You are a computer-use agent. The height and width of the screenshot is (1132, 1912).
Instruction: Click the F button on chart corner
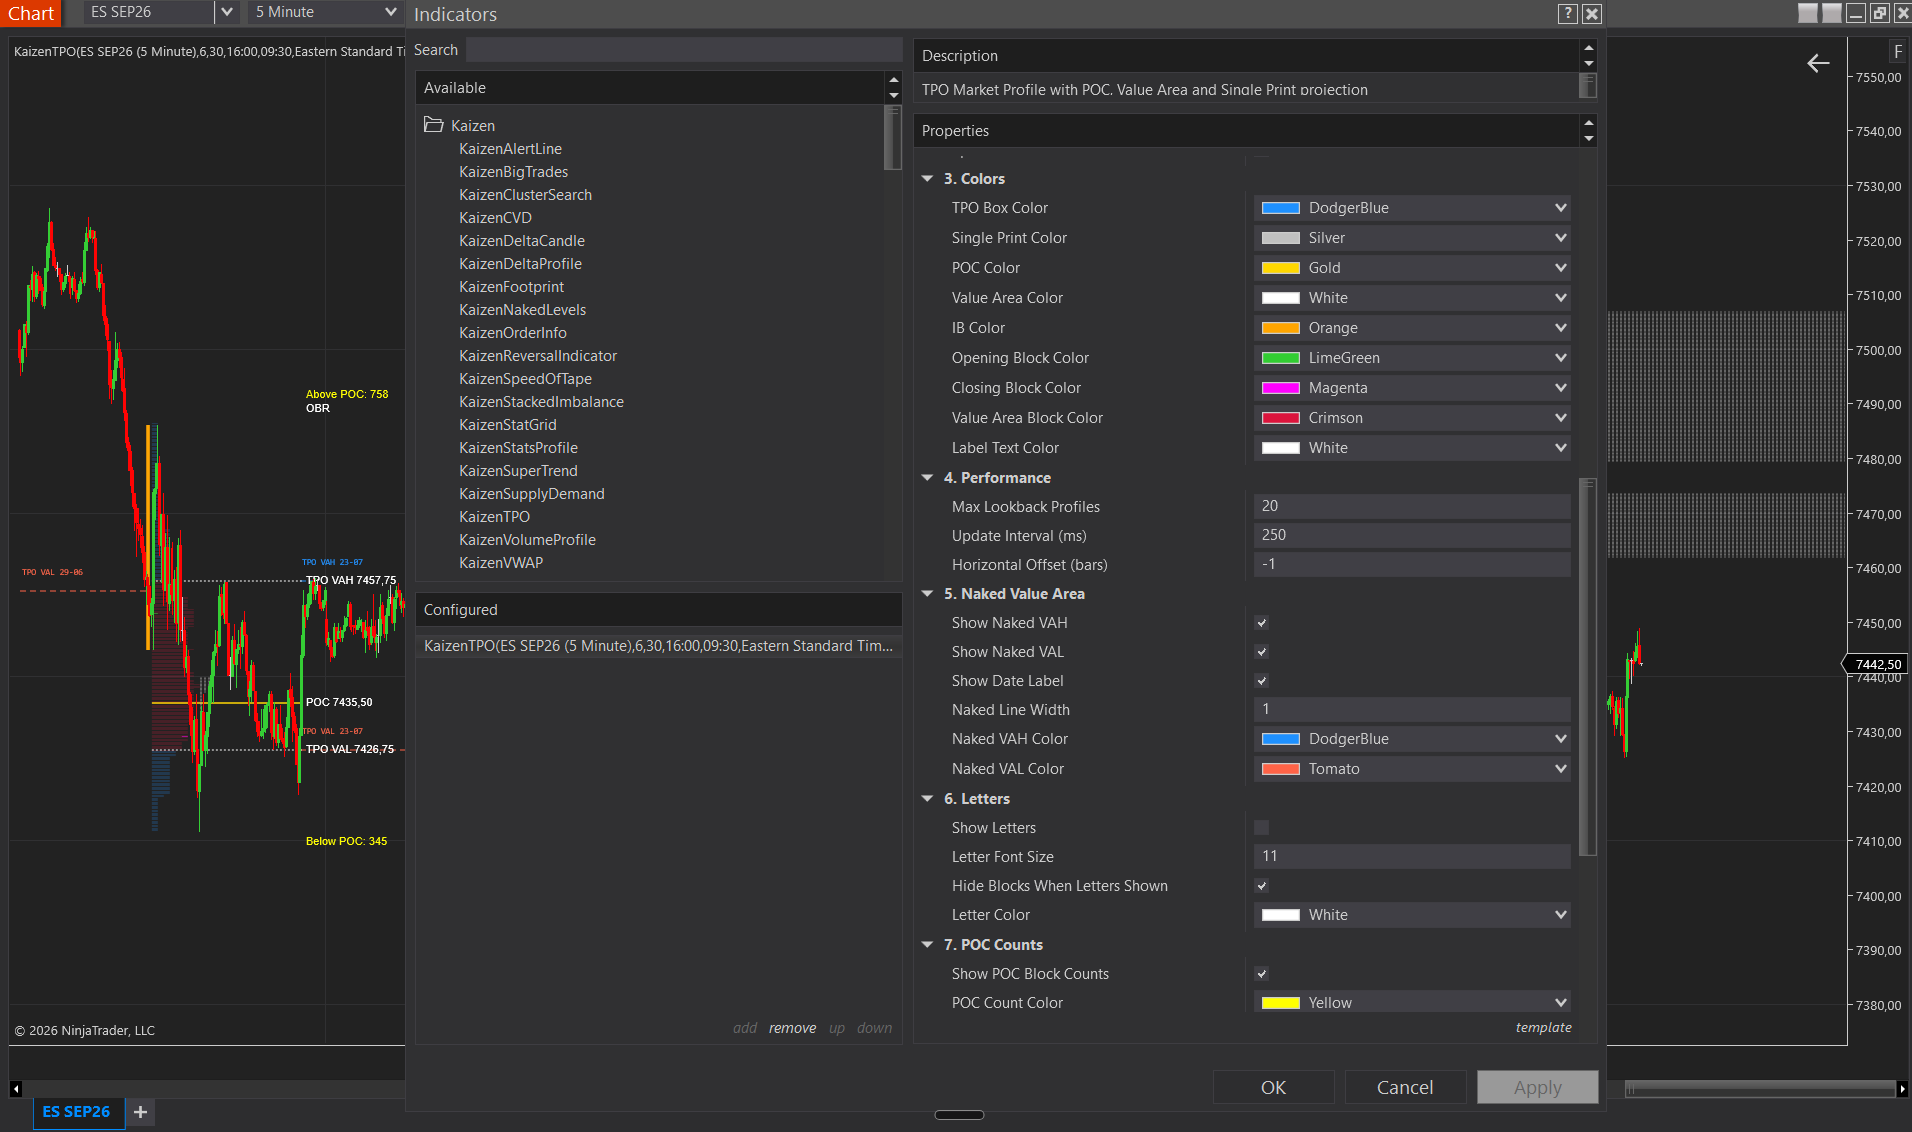pos(1897,52)
